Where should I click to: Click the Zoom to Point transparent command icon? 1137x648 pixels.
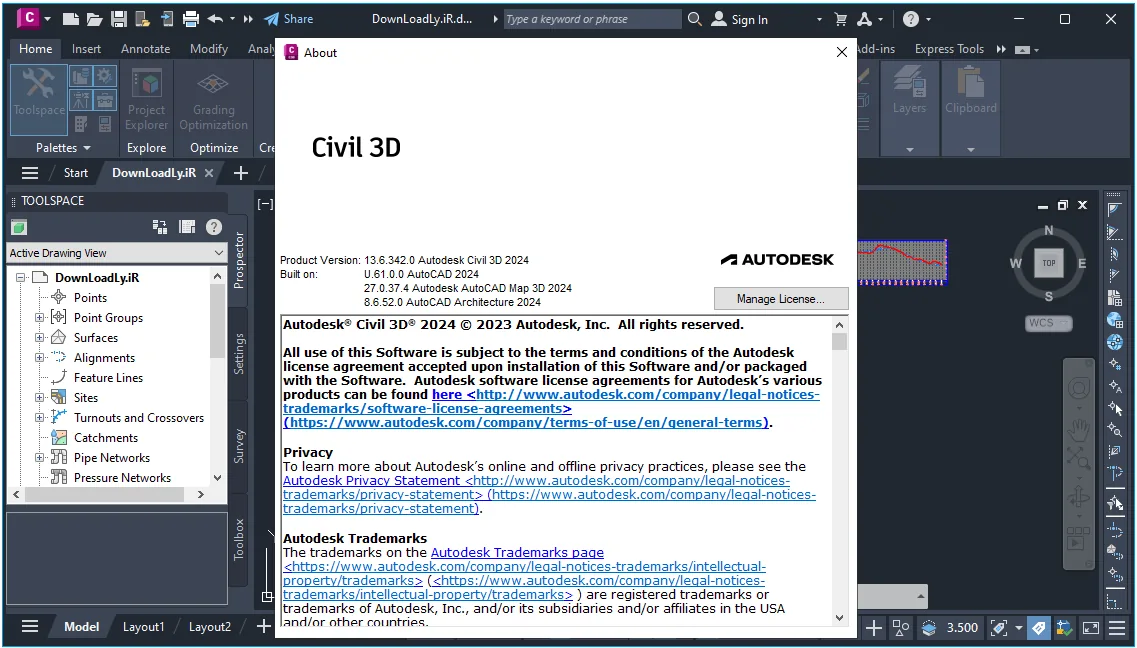pos(1115,429)
